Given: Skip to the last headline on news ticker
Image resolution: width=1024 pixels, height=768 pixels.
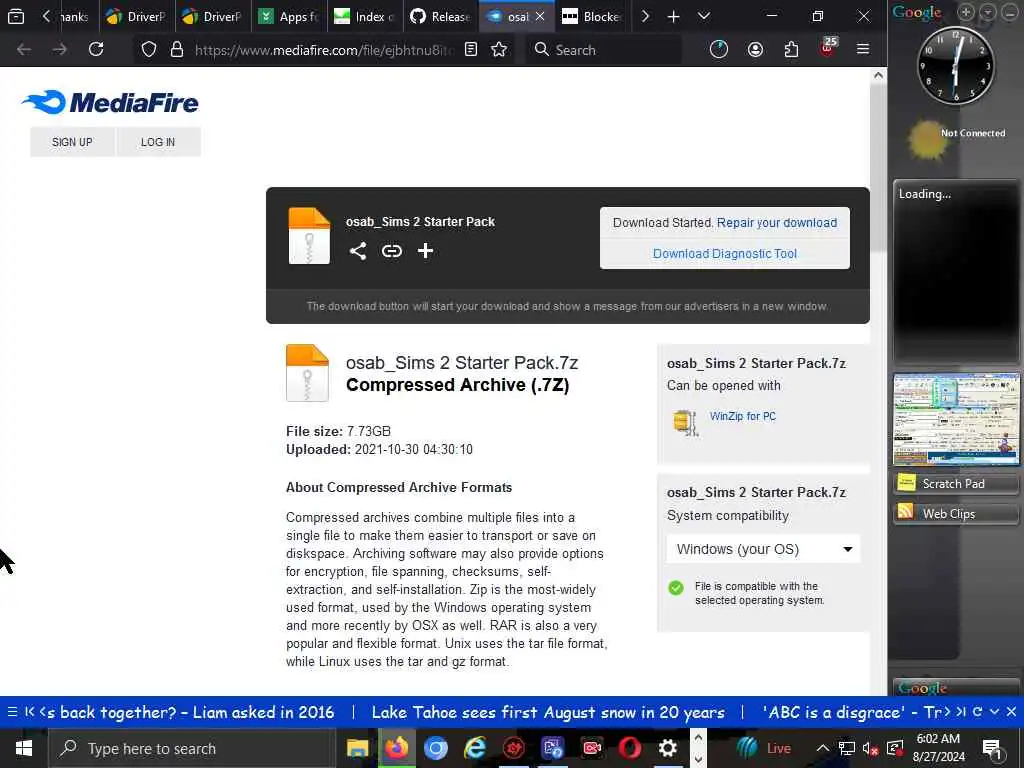Looking at the screenshot, I should pos(961,712).
